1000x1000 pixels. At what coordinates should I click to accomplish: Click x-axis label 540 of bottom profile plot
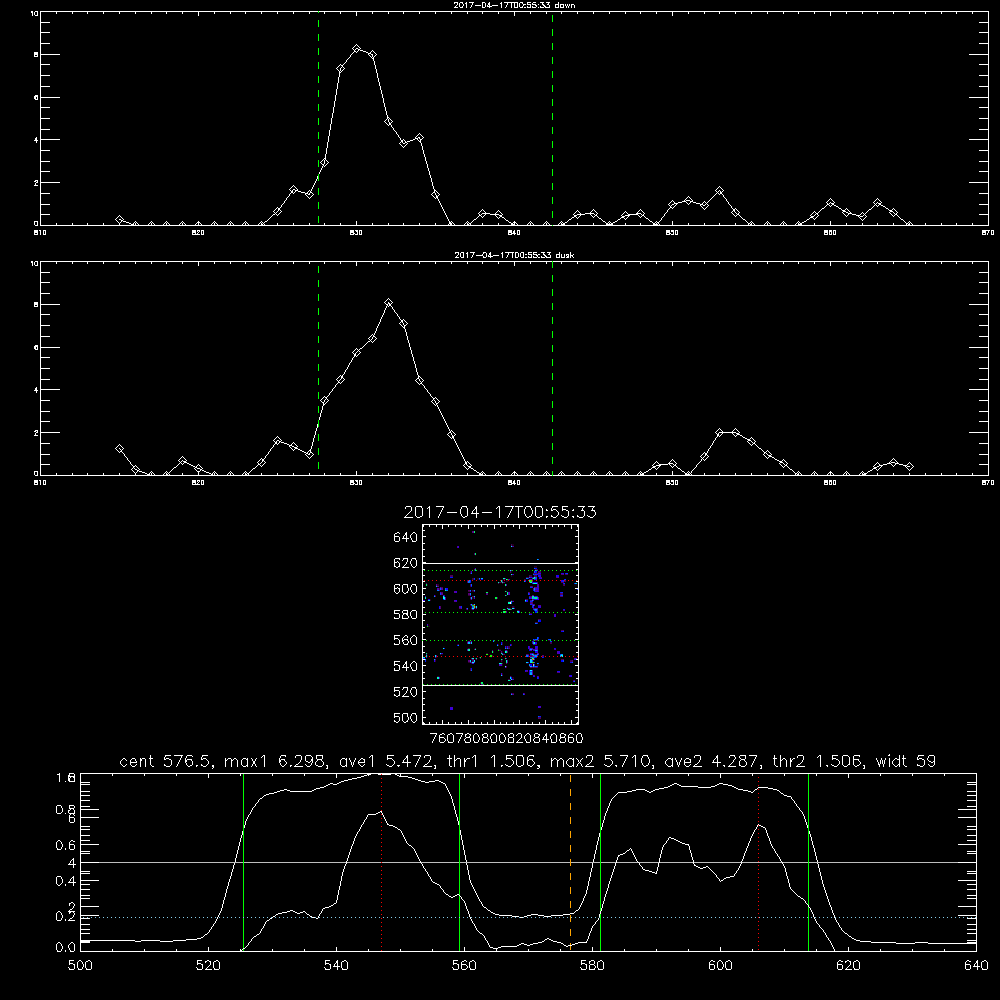pos(336,966)
